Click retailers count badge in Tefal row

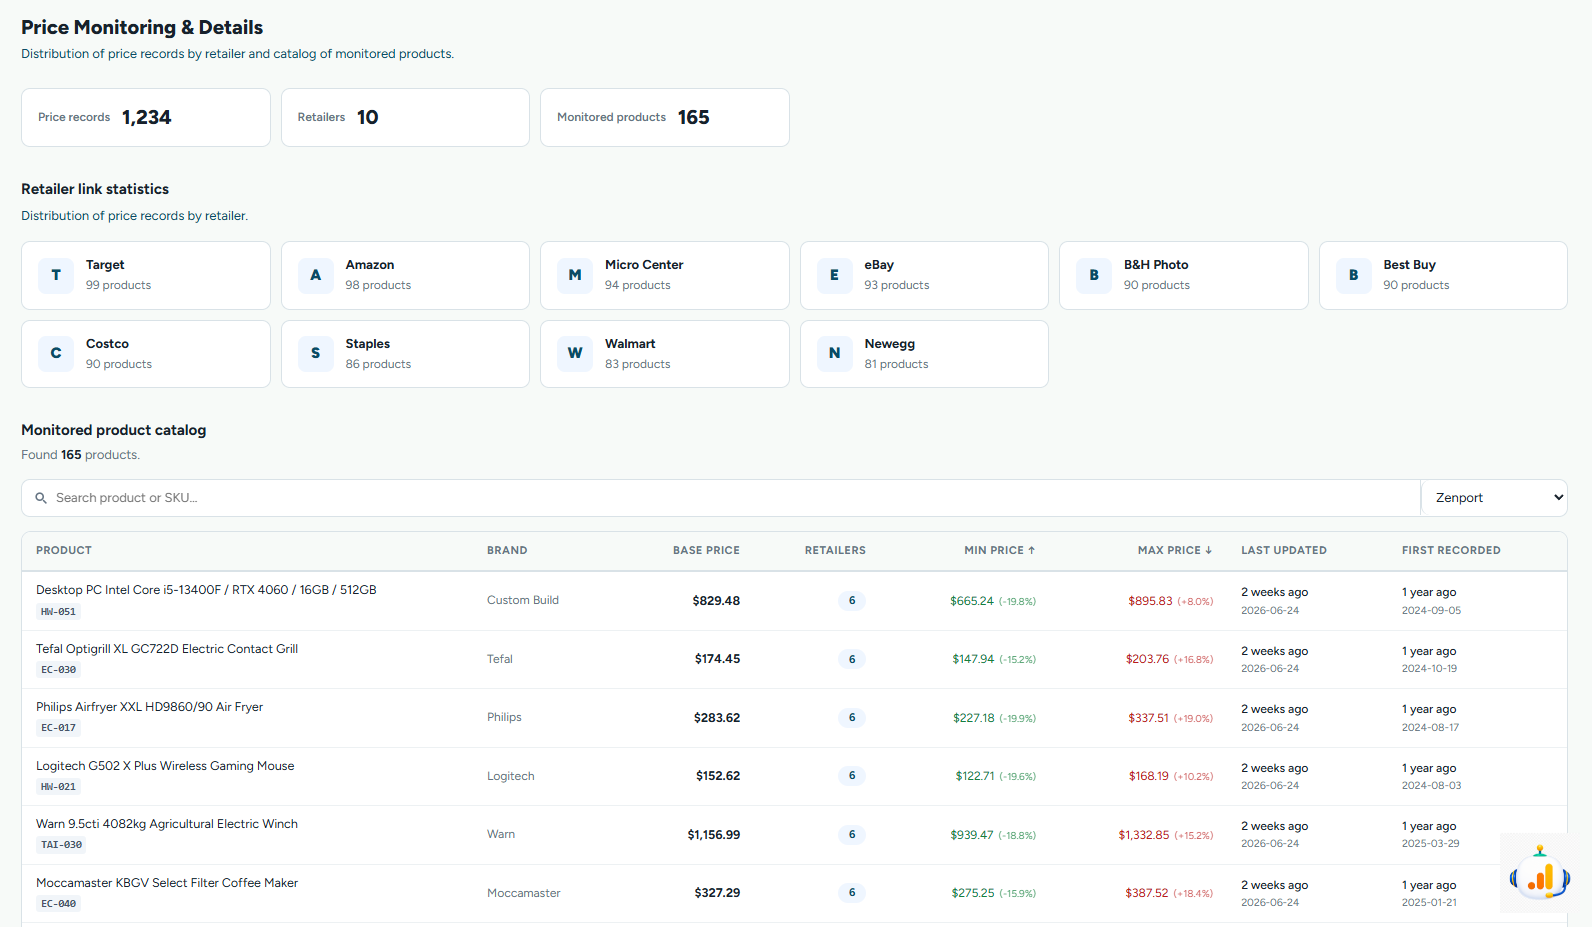(x=852, y=659)
